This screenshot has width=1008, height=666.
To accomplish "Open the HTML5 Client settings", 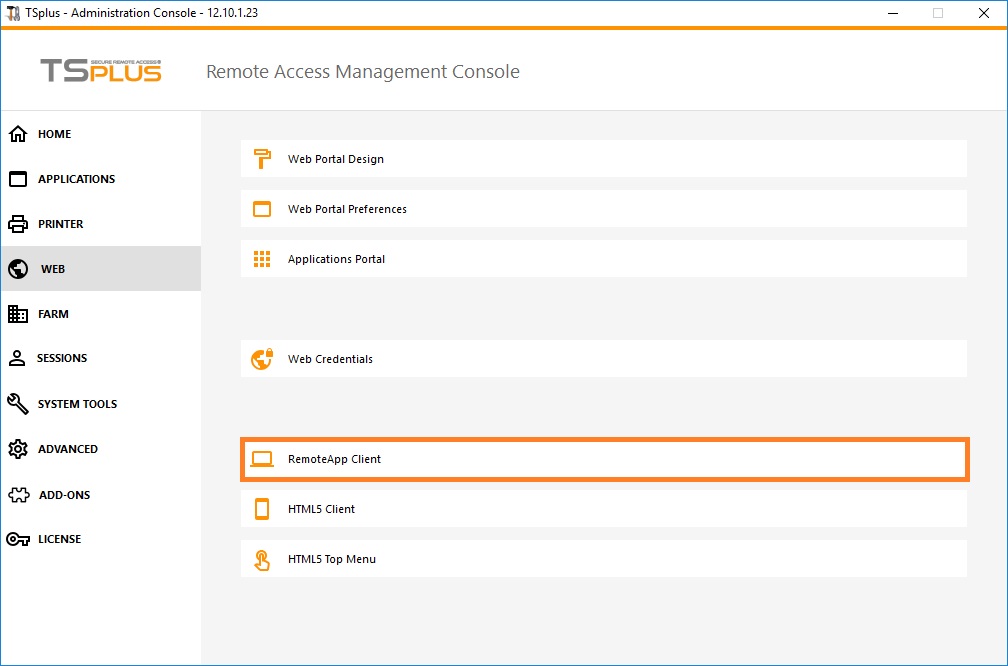I will 321,509.
